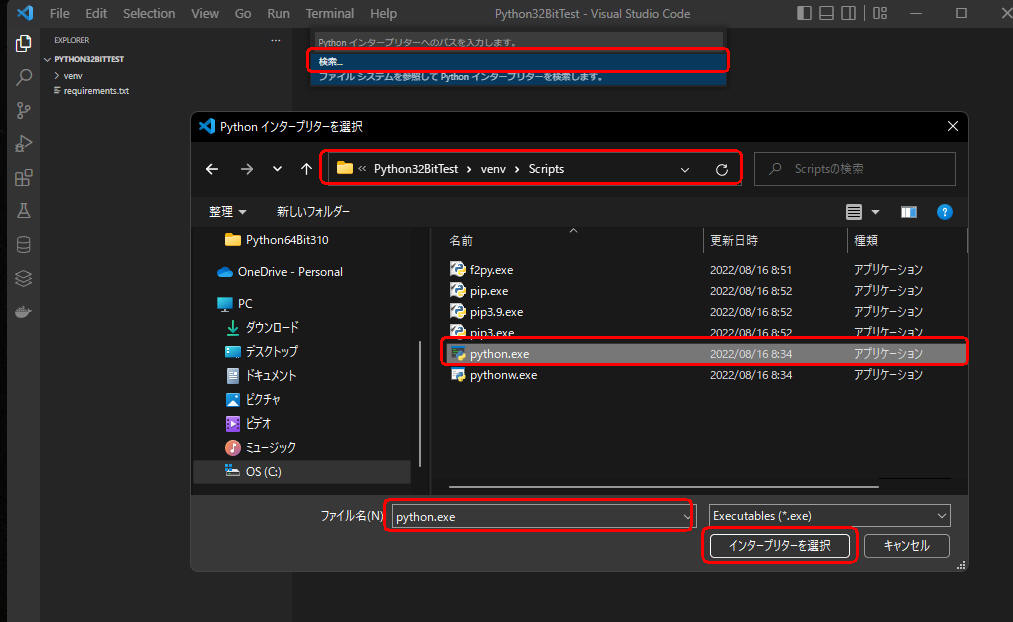The height and width of the screenshot is (622, 1013).
Task: Open Source Control view in activity bar
Action: (23, 110)
